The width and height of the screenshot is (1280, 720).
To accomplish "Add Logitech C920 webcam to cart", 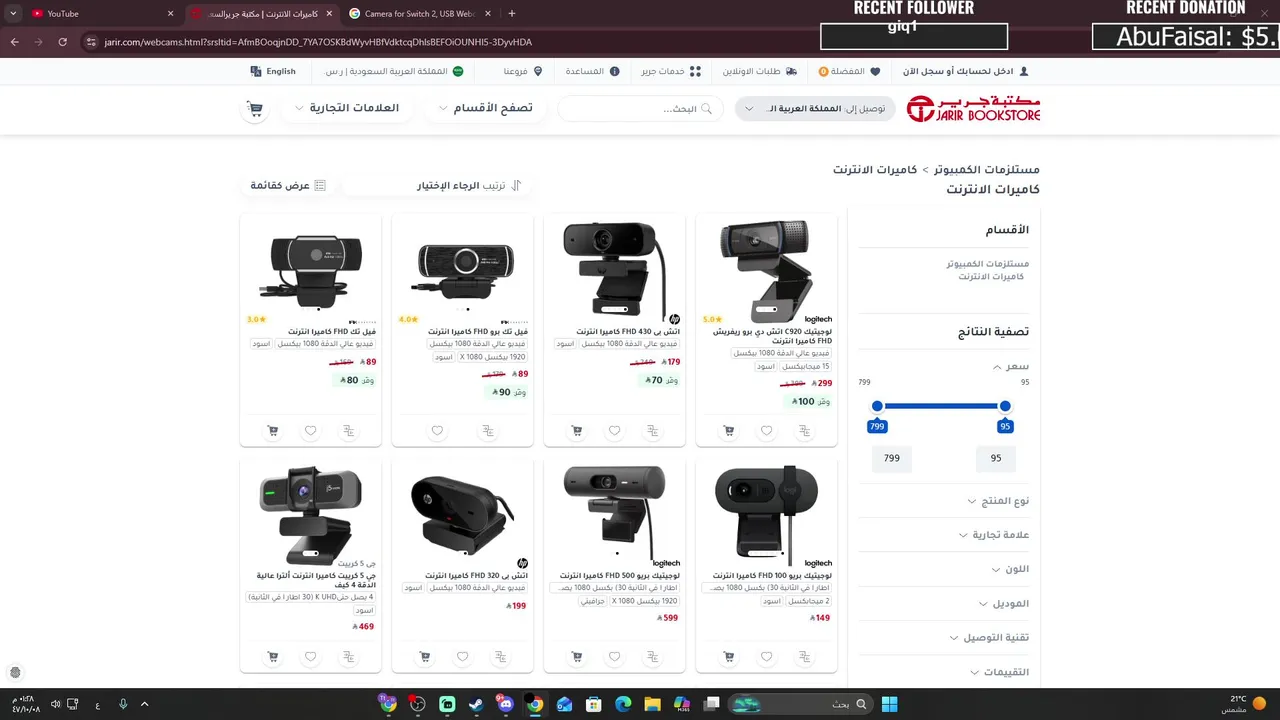I will 728,431.
